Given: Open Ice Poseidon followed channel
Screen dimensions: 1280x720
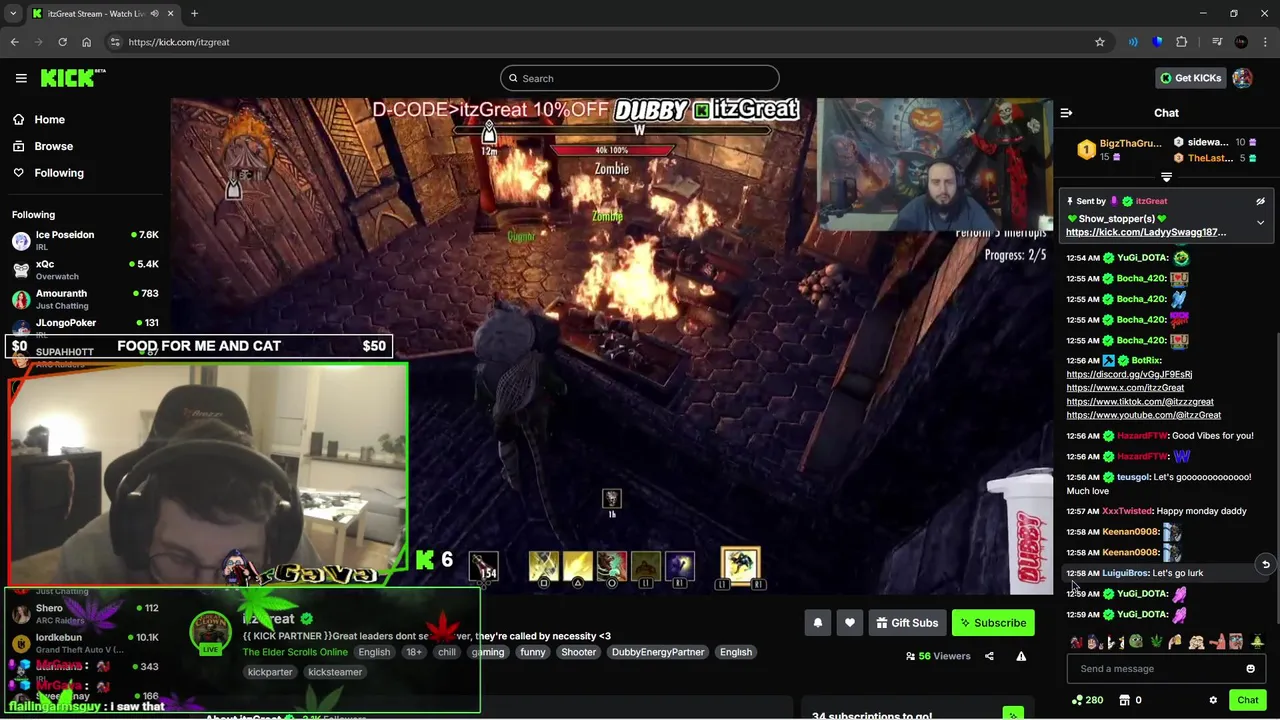Looking at the screenshot, I should [85, 241].
